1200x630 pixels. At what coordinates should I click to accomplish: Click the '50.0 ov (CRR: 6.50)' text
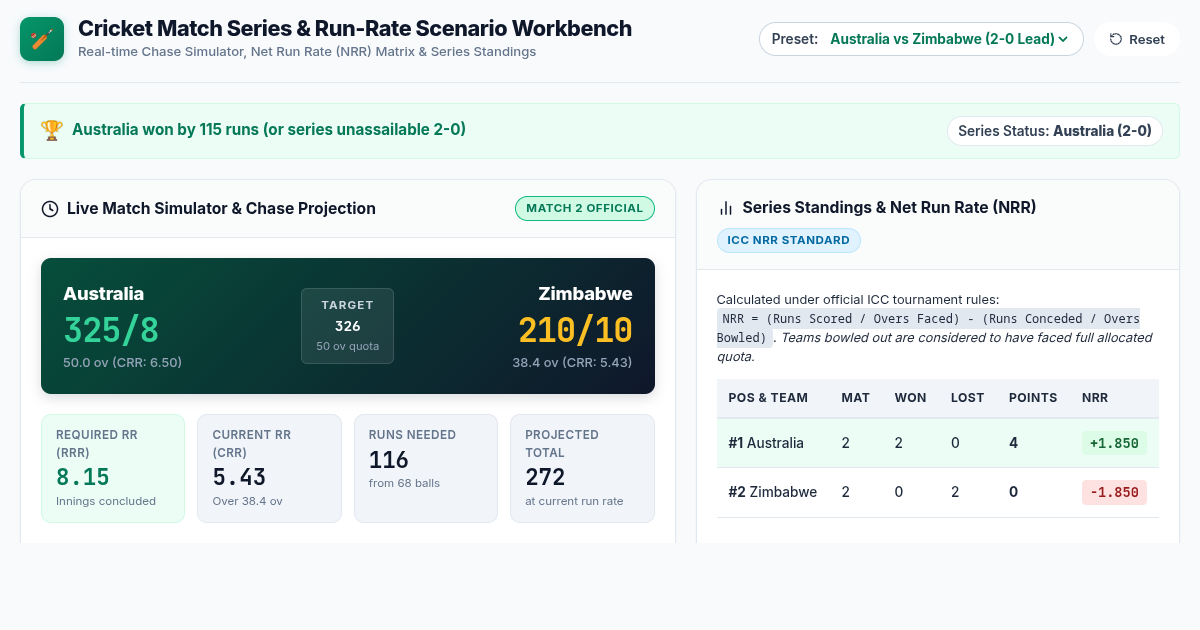123,362
